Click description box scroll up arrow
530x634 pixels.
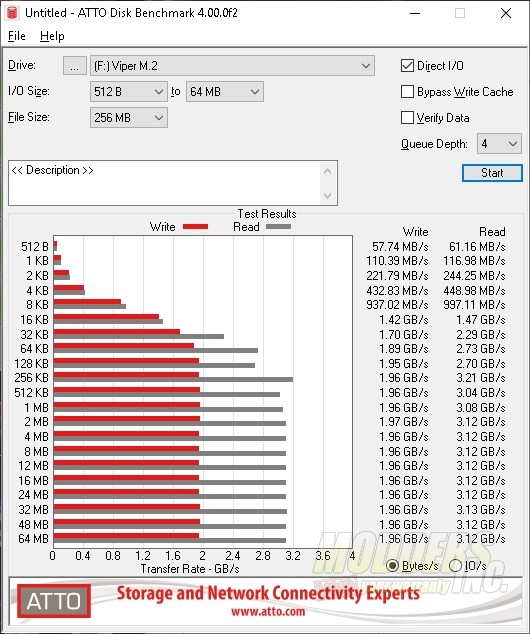tap(327, 171)
